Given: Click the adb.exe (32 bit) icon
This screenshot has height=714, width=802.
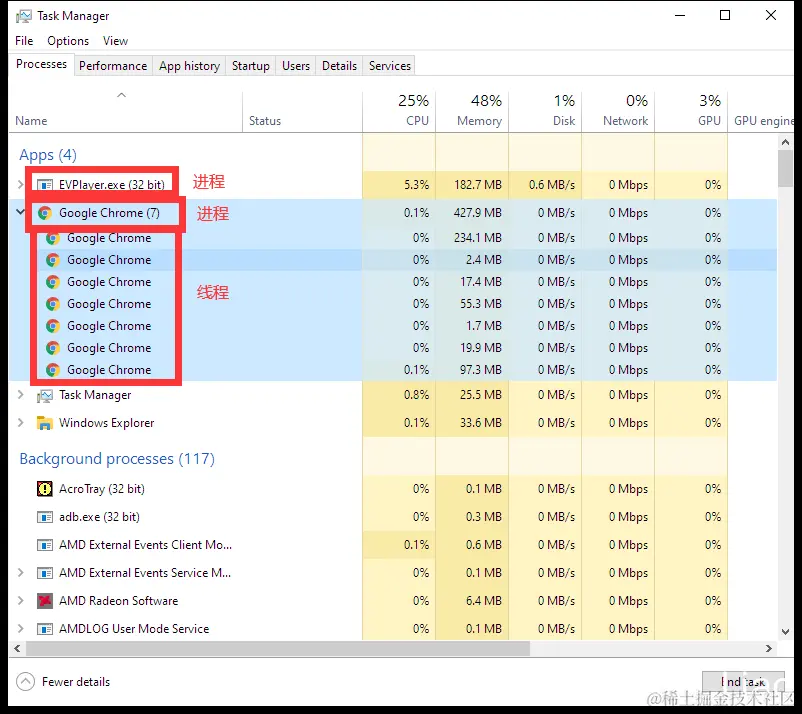Looking at the screenshot, I should coord(45,517).
